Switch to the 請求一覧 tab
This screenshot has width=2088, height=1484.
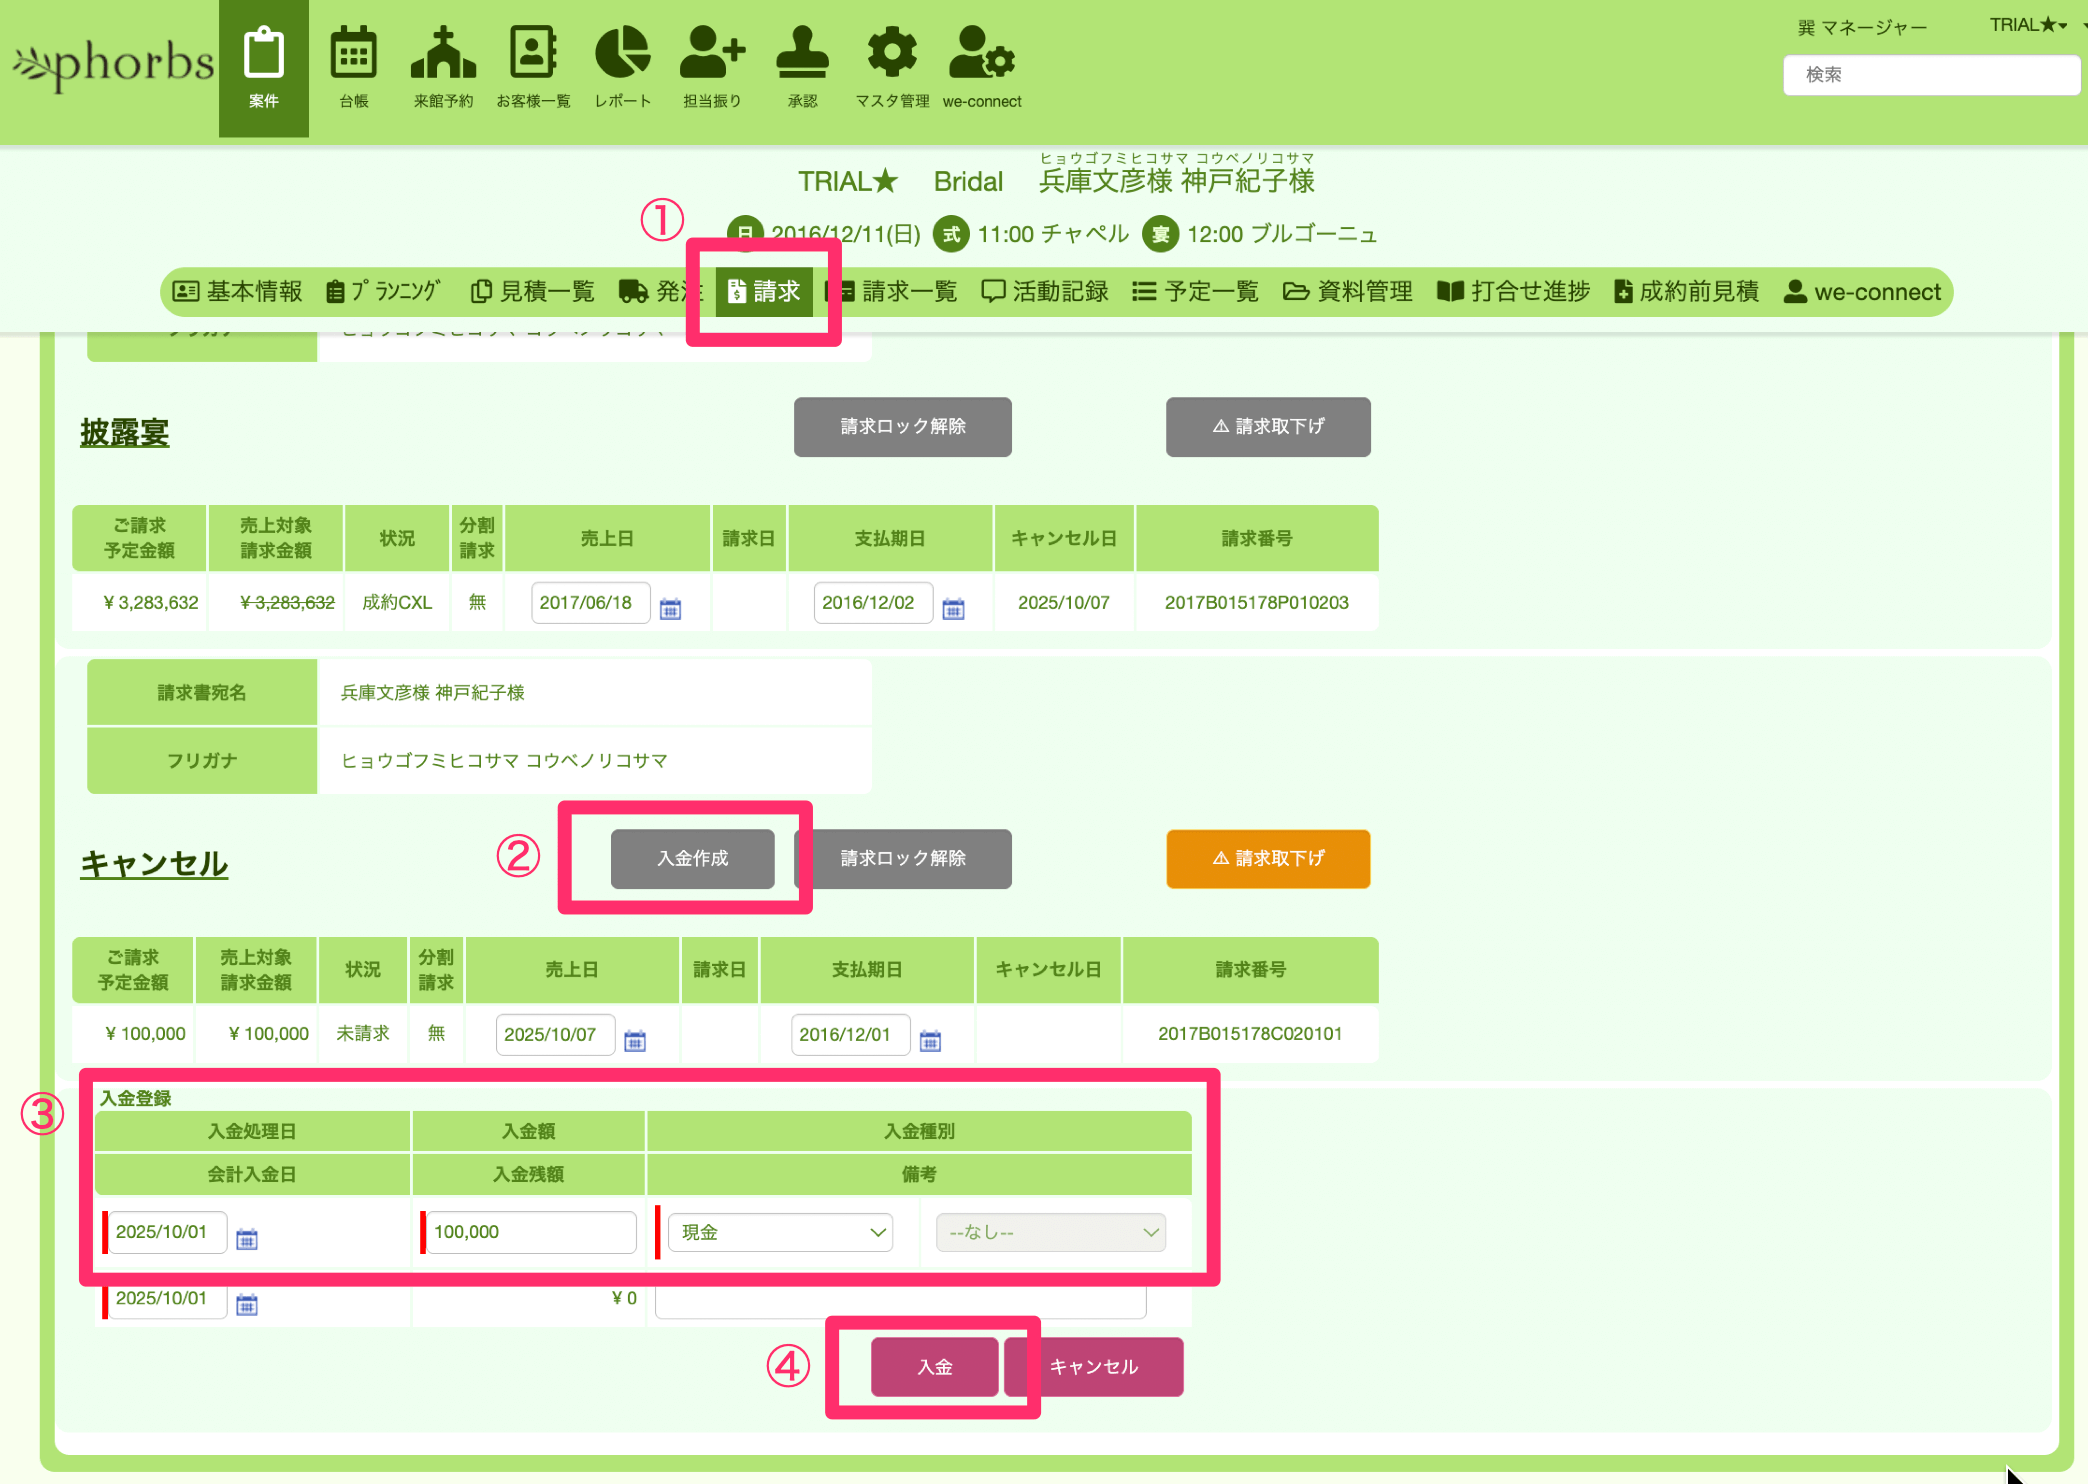[x=897, y=292]
